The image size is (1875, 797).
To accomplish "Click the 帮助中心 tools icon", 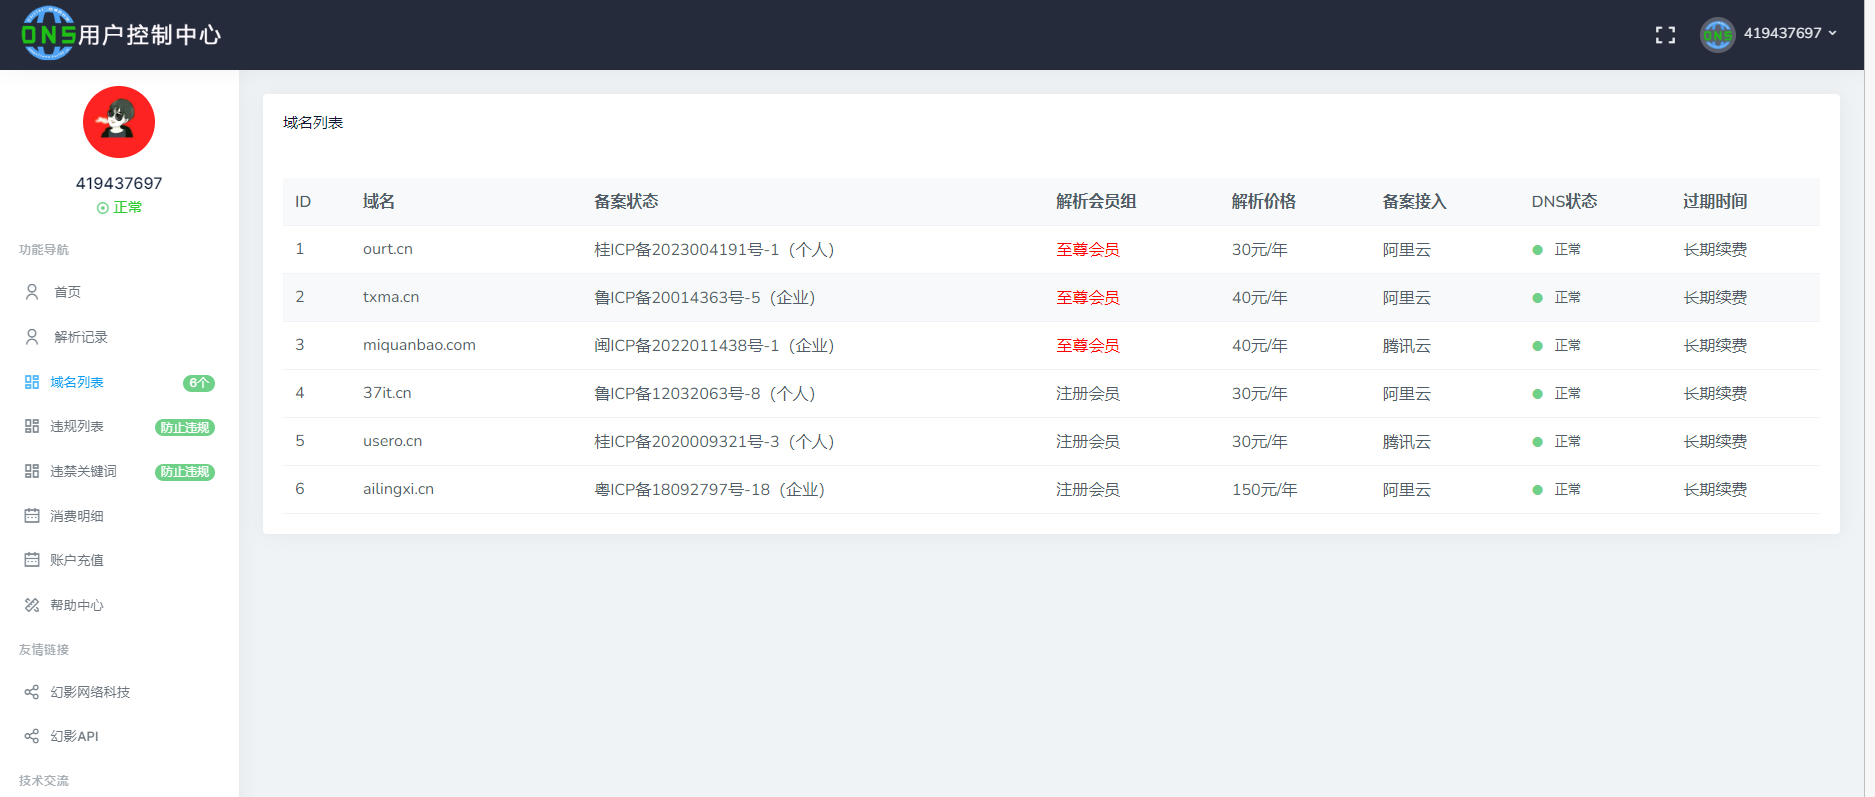I will (x=32, y=605).
